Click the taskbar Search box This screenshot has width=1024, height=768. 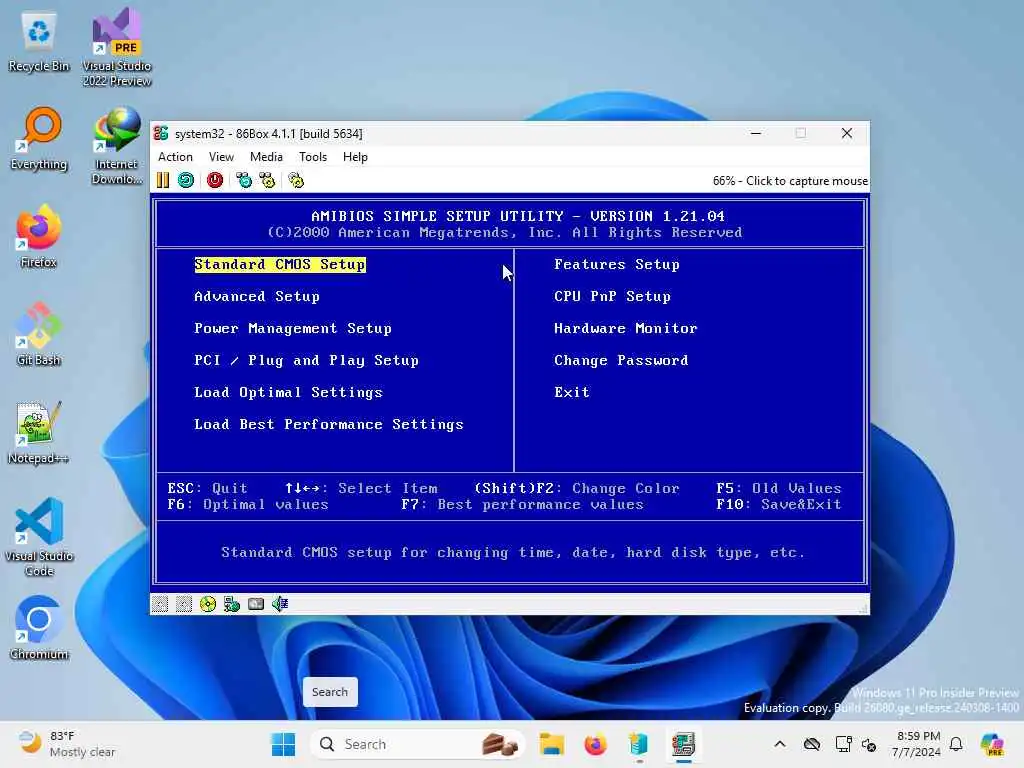pos(418,744)
